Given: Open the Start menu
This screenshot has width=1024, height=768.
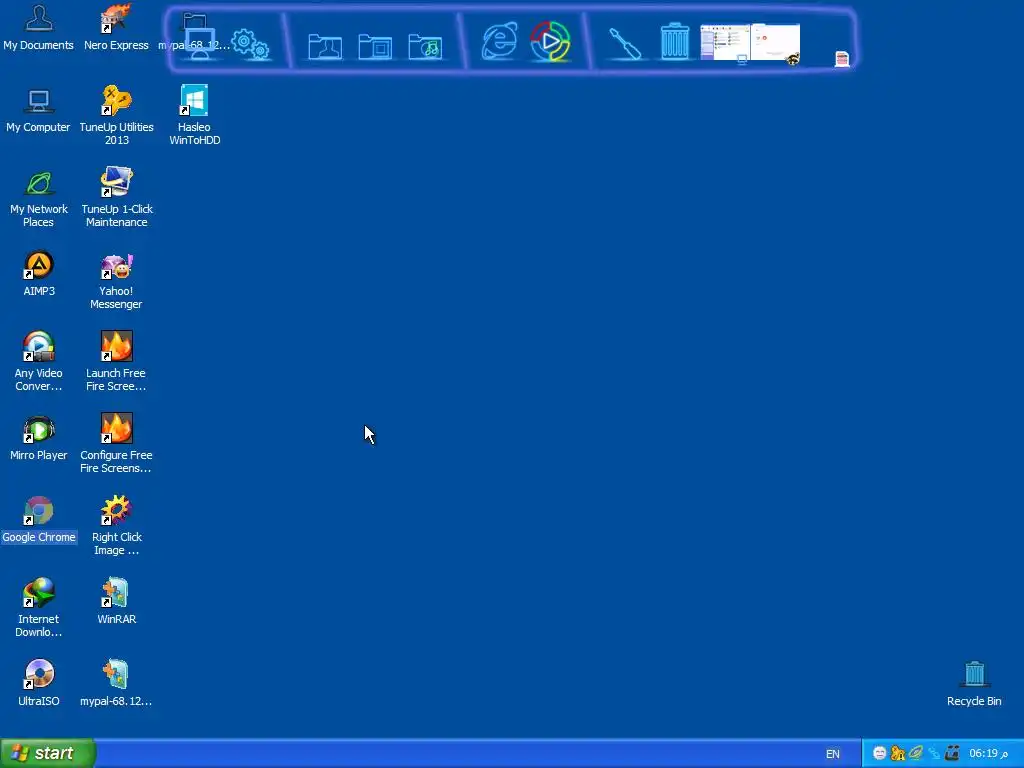Looking at the screenshot, I should [48, 753].
